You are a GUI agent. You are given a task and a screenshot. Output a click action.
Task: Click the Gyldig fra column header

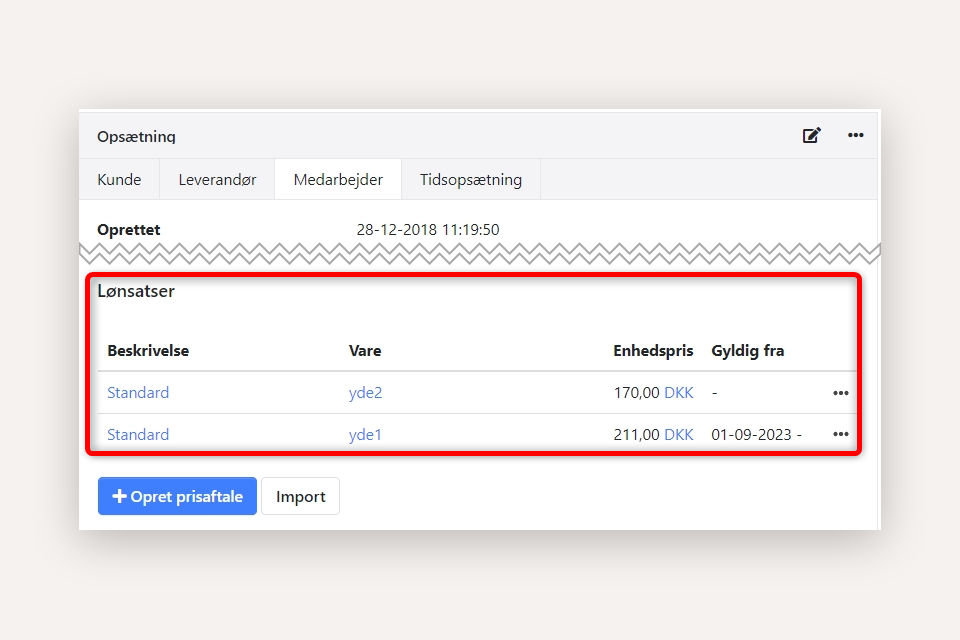click(747, 351)
